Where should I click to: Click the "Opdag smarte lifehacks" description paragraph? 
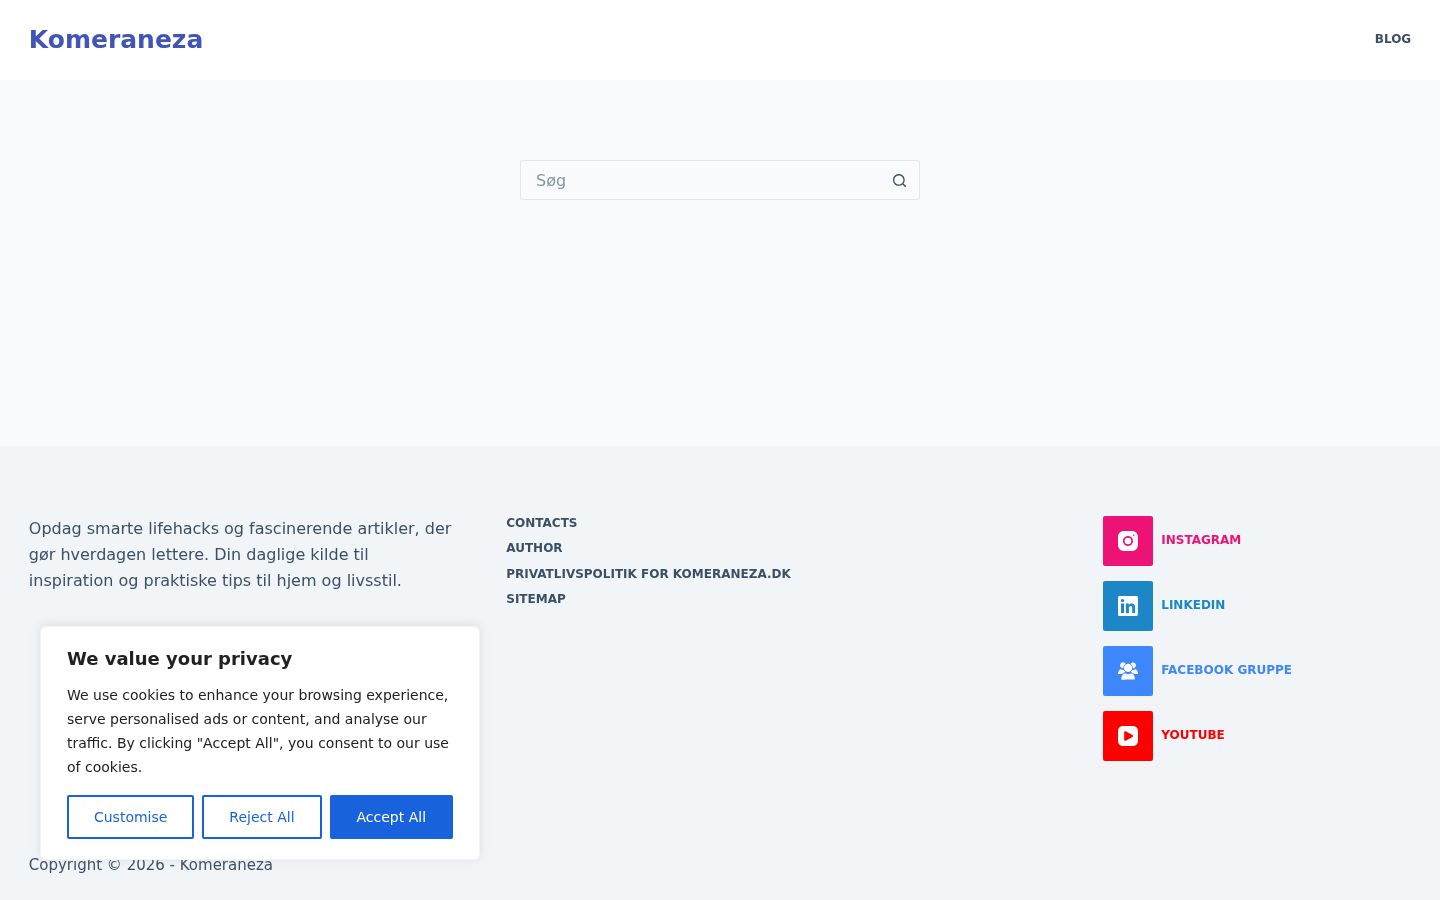[x=240, y=554]
